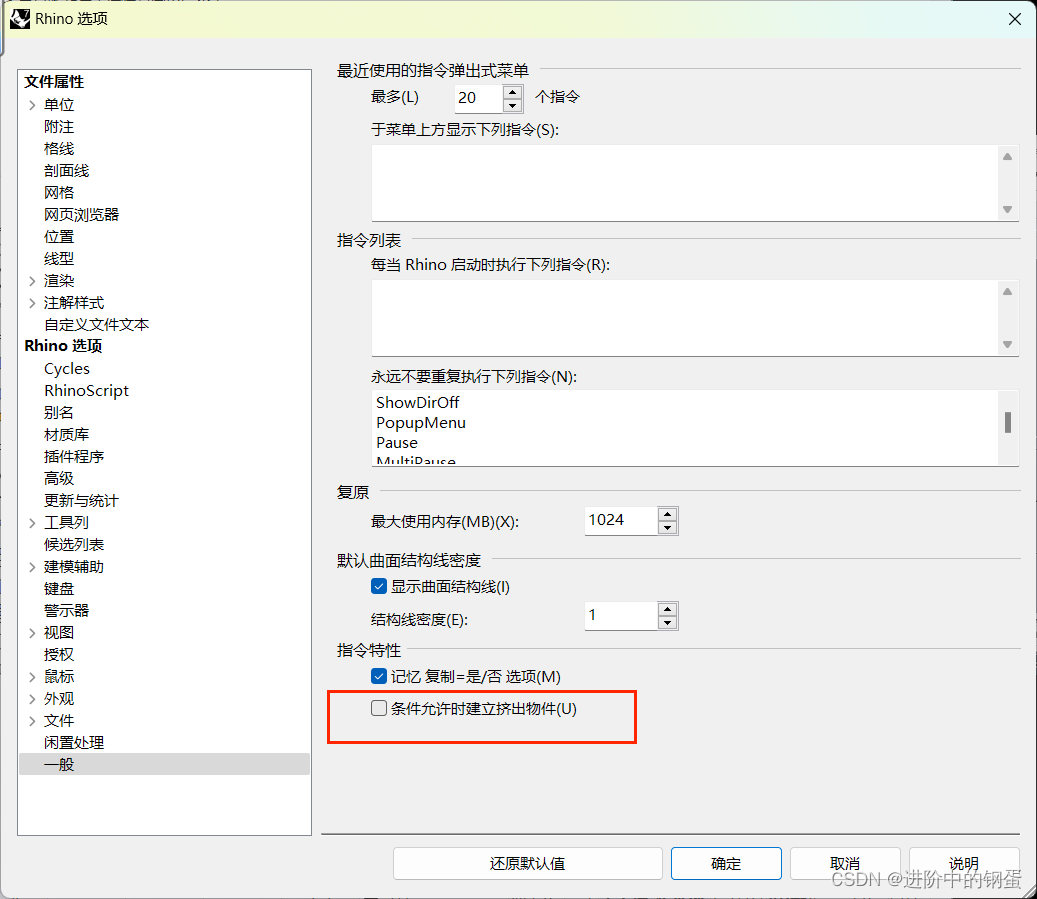Screen dimensions: 1037x899
Task: Decrease 结构线密度 with down arrow
Action: click(667, 623)
